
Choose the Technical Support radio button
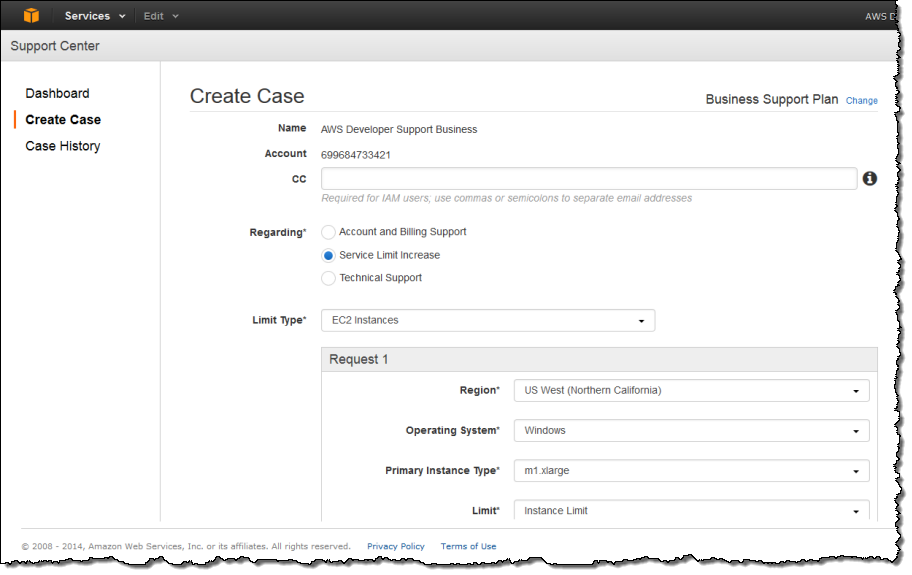(x=328, y=278)
